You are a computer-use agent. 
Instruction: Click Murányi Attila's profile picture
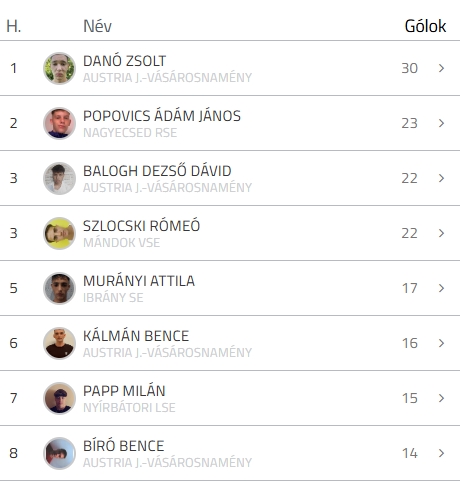click(59, 288)
